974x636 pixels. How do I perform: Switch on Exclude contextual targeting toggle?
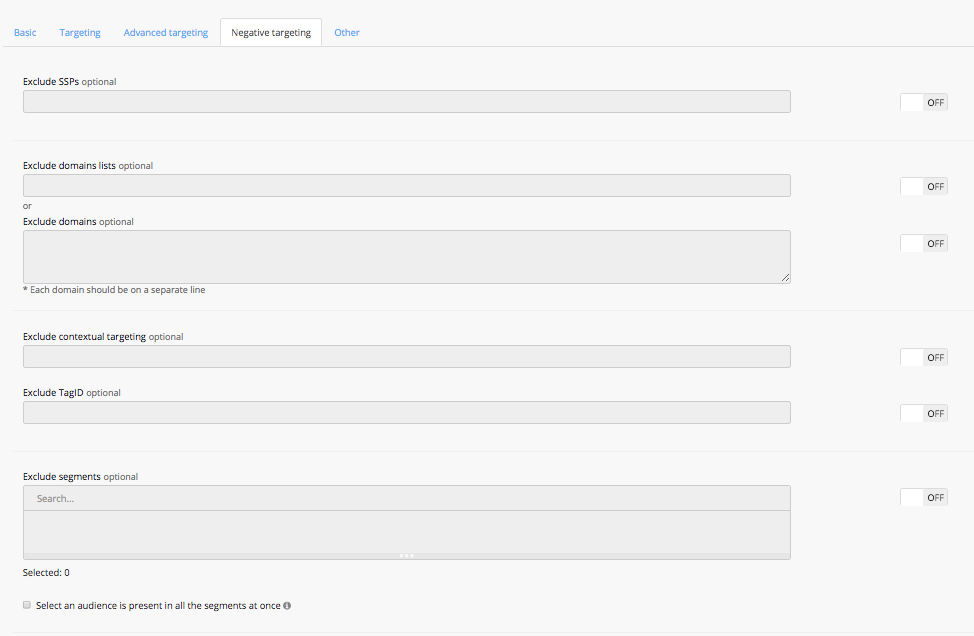click(x=923, y=357)
